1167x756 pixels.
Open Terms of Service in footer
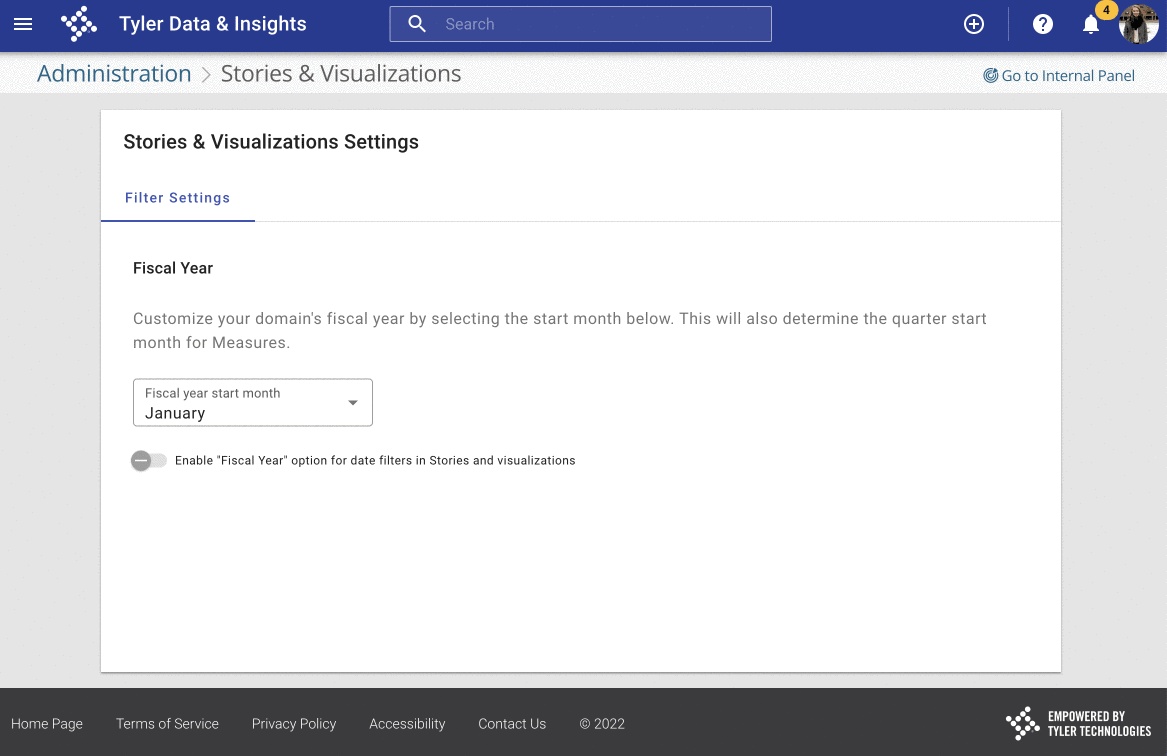coord(167,723)
